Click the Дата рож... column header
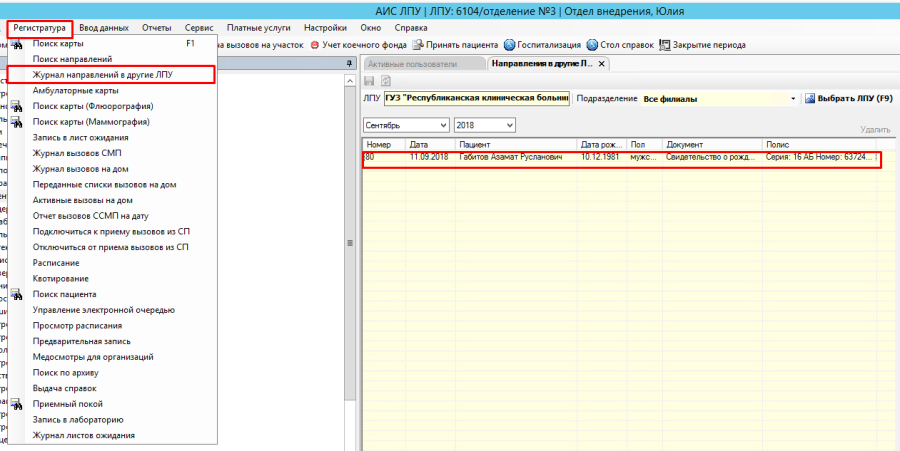 (x=602, y=145)
